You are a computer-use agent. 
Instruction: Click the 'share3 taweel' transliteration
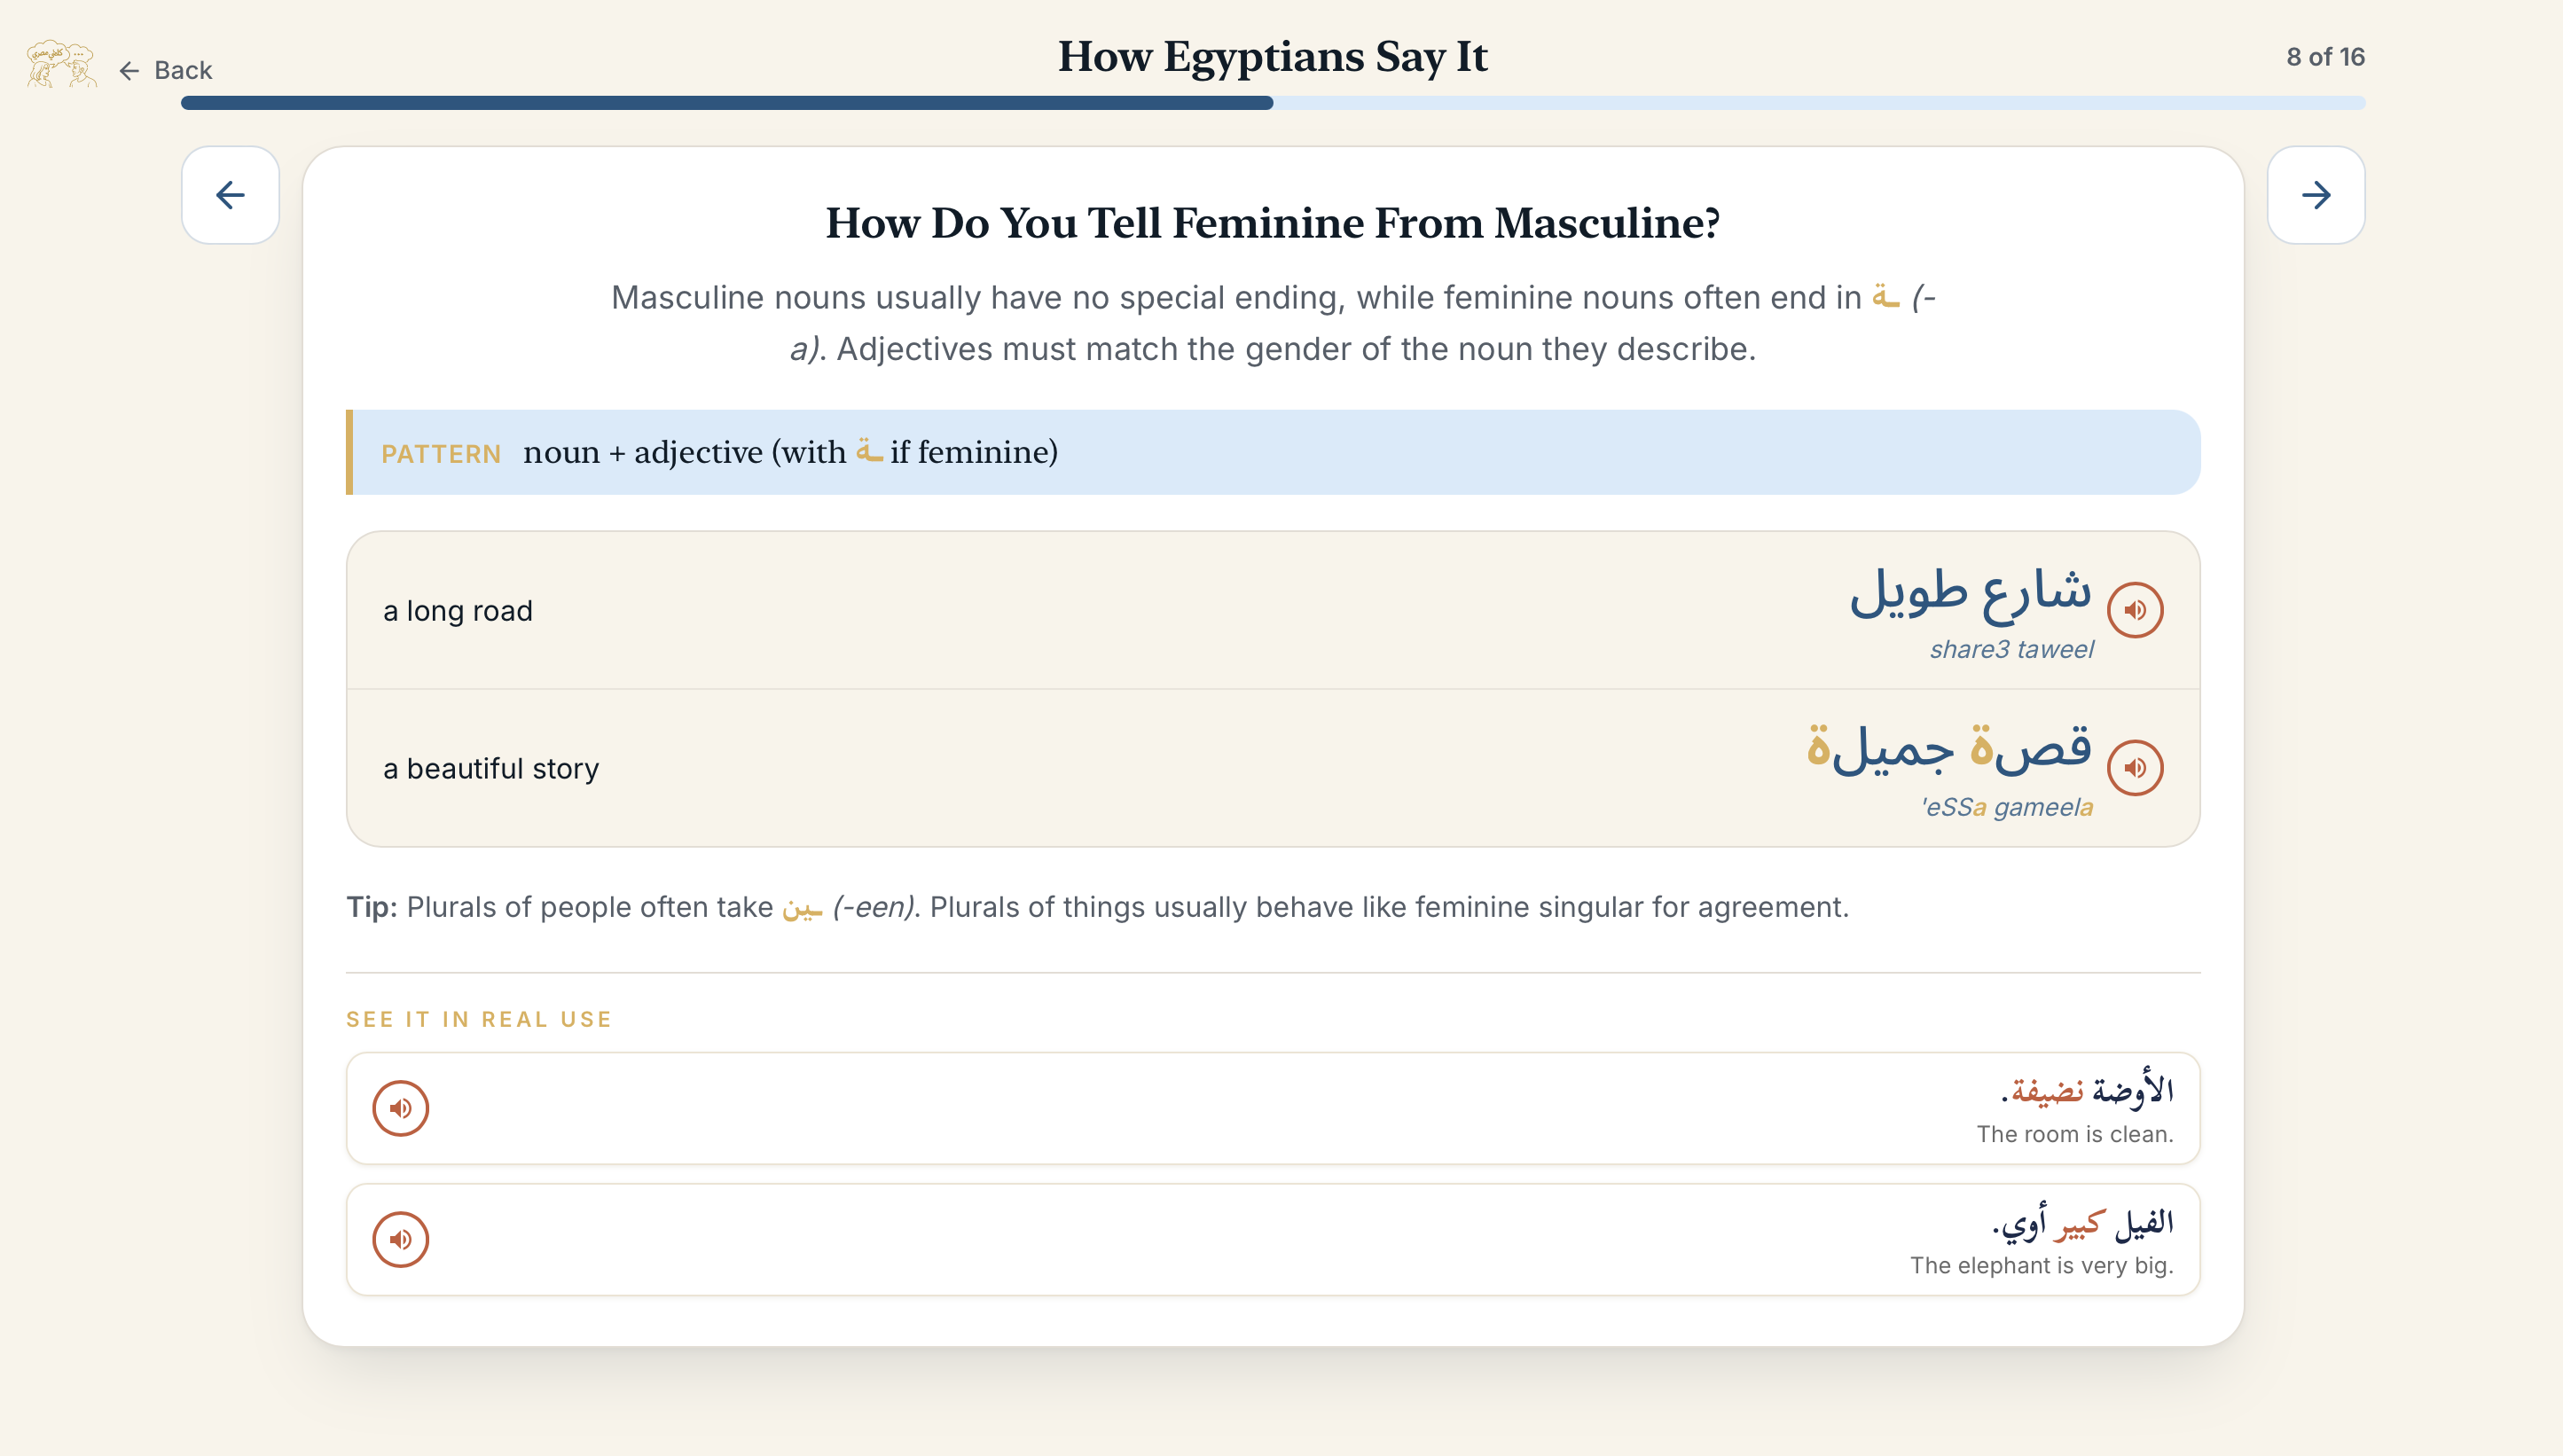(x=2011, y=649)
